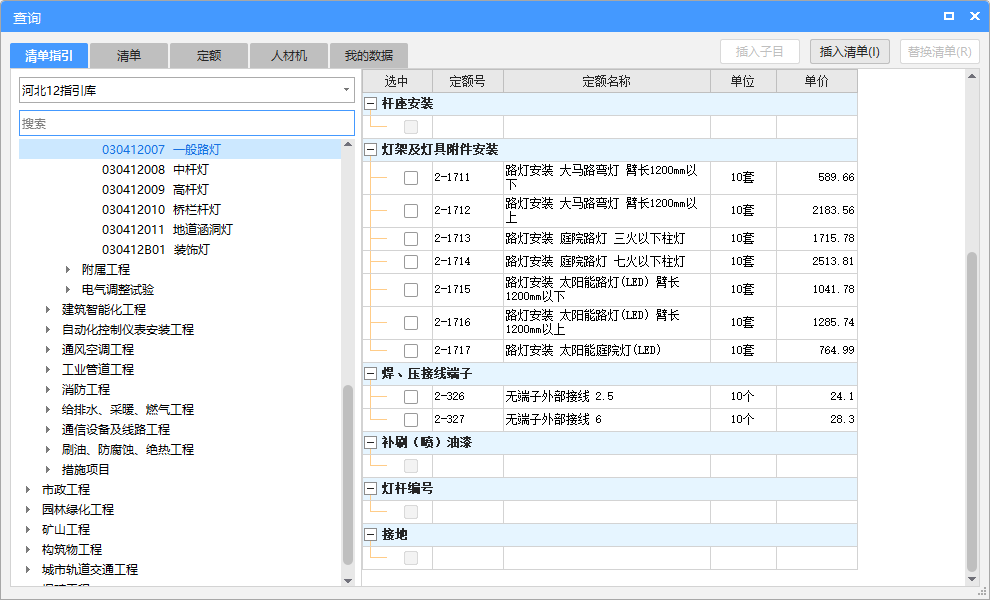Click the 定额号 column header

[x=467, y=81]
